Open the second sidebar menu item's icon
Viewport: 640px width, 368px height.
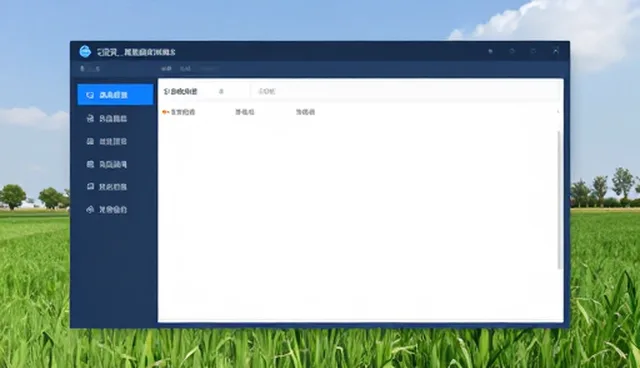[90, 118]
